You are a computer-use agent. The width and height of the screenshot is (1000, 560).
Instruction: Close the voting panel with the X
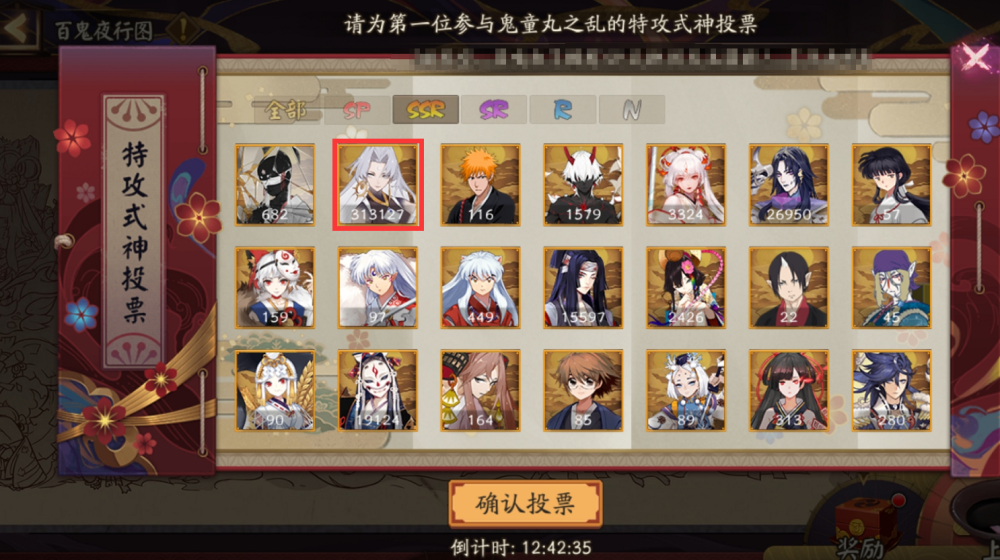(975, 58)
